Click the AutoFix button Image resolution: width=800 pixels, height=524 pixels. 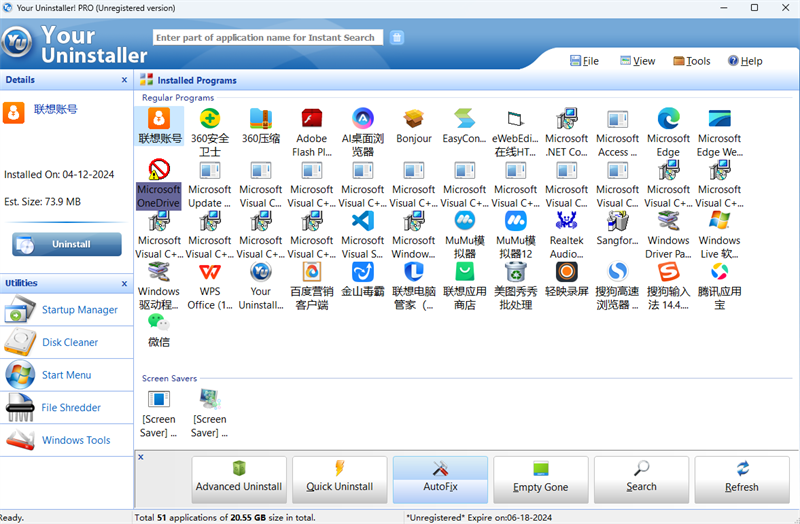coord(440,479)
